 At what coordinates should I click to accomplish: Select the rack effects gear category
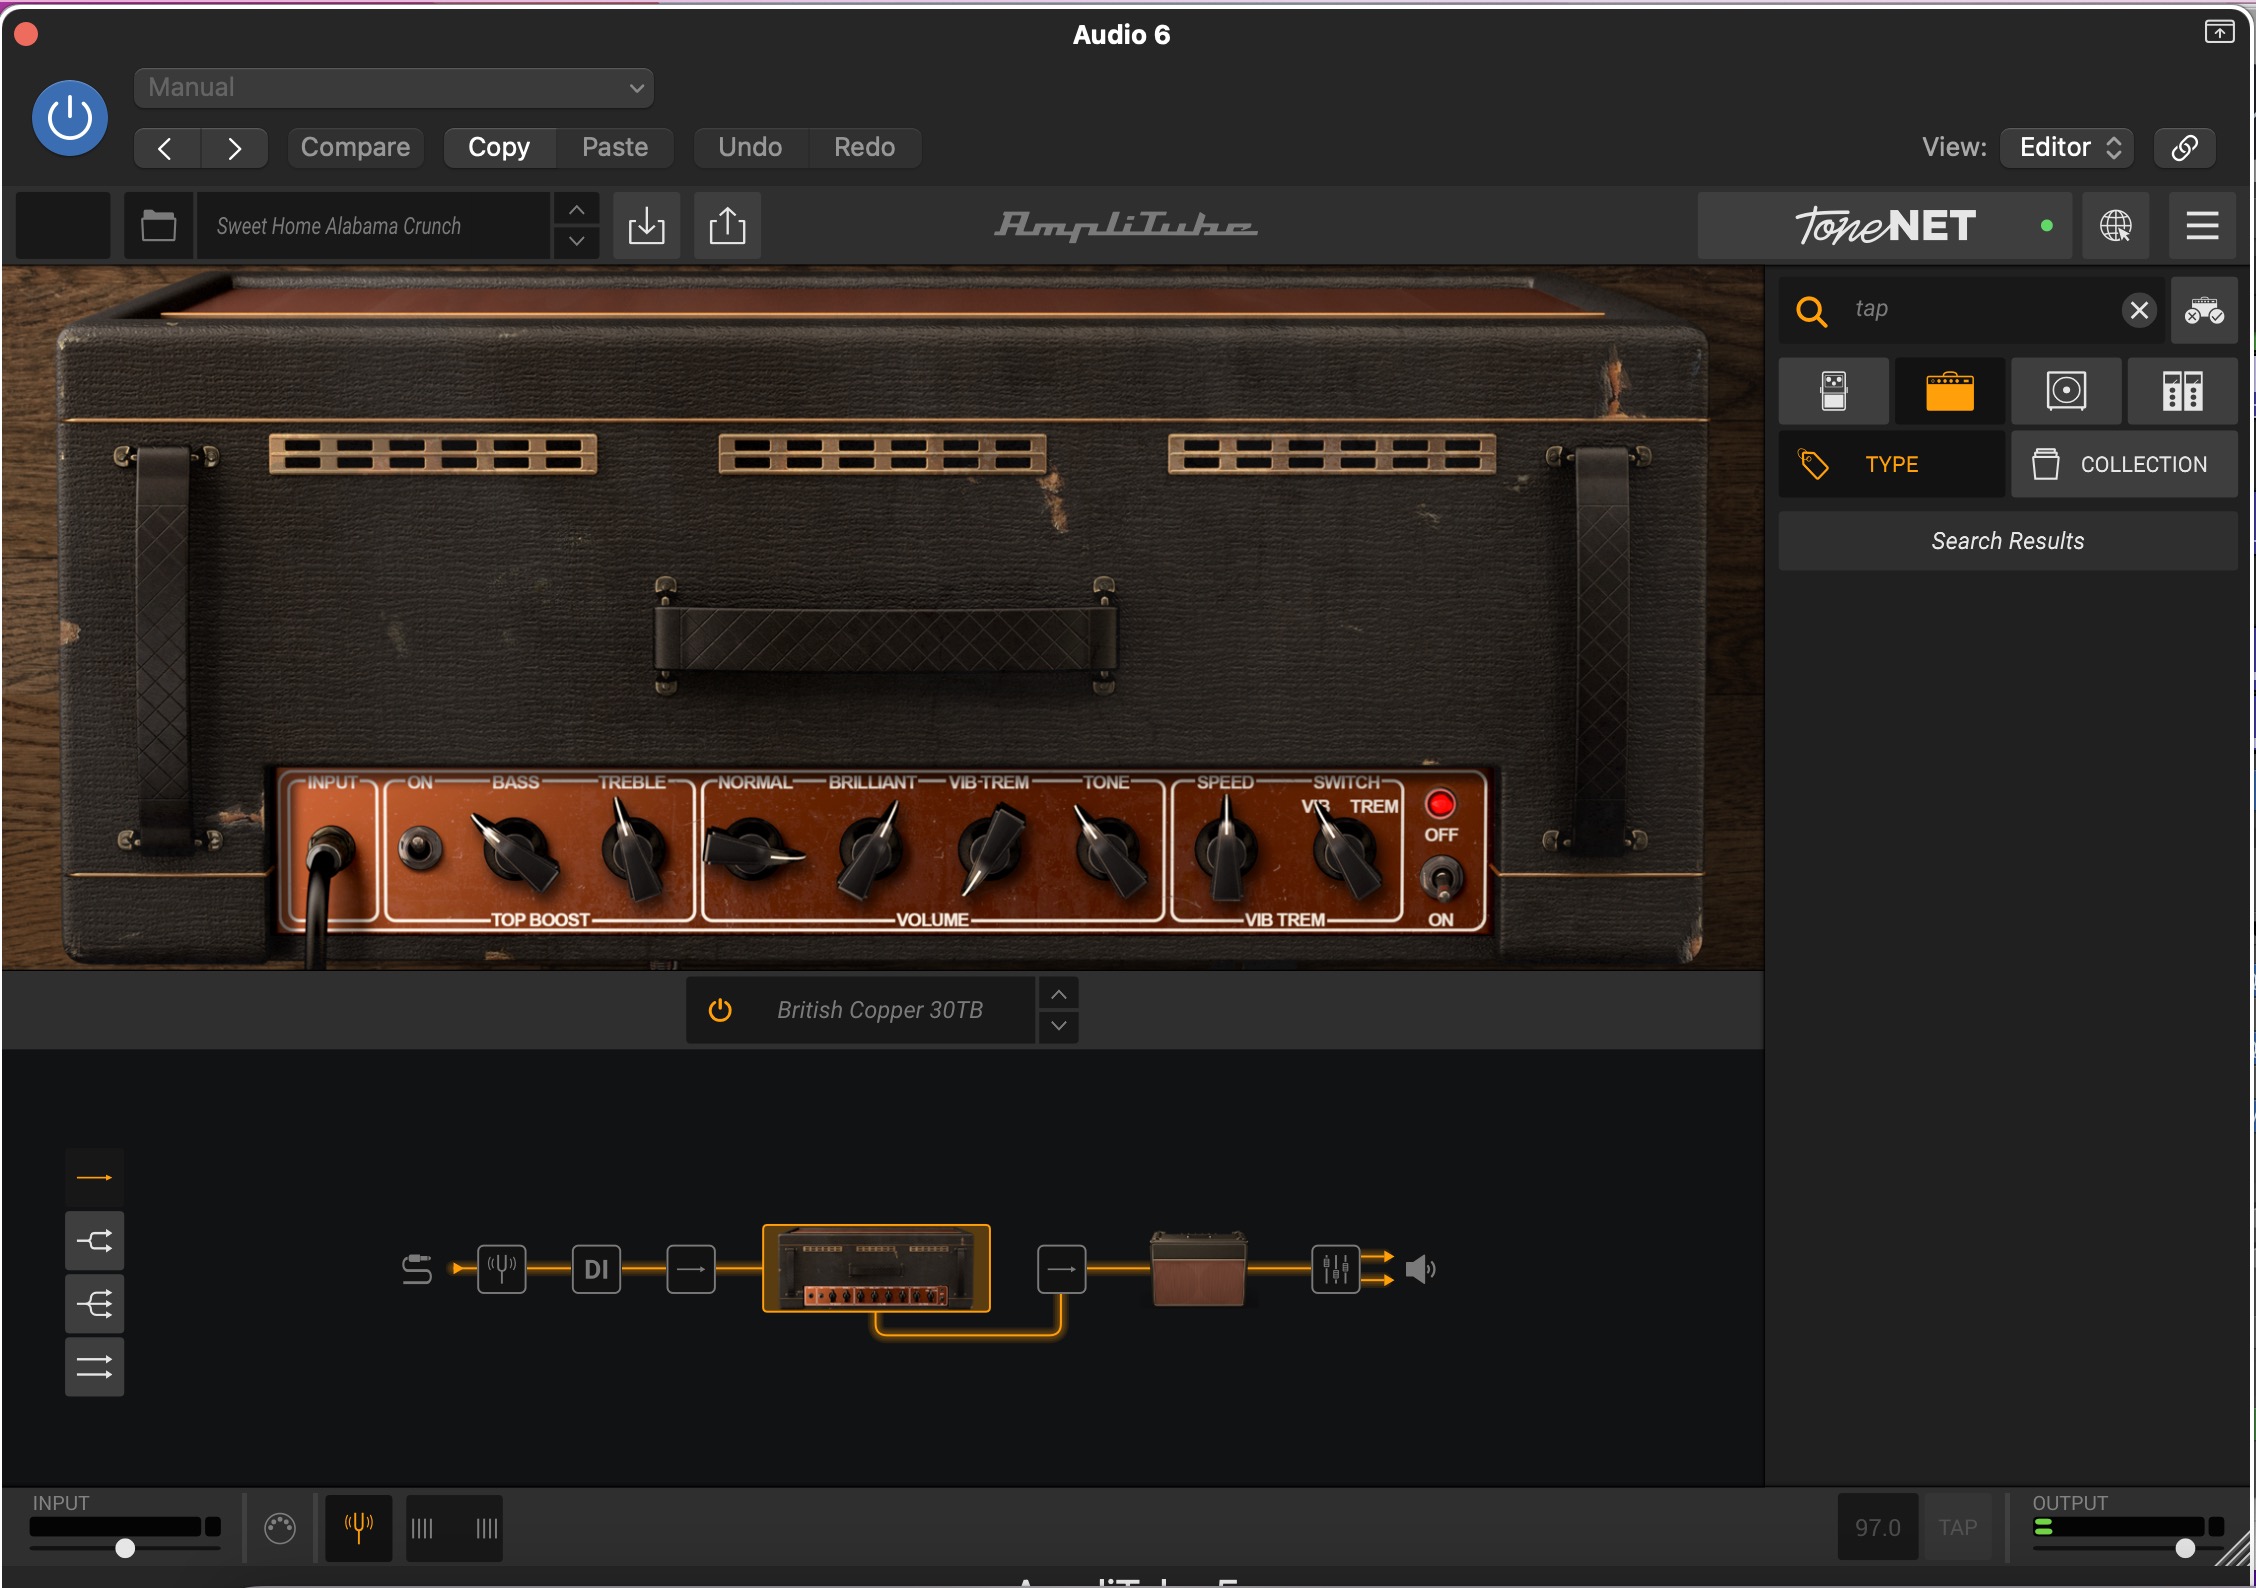tap(2182, 391)
